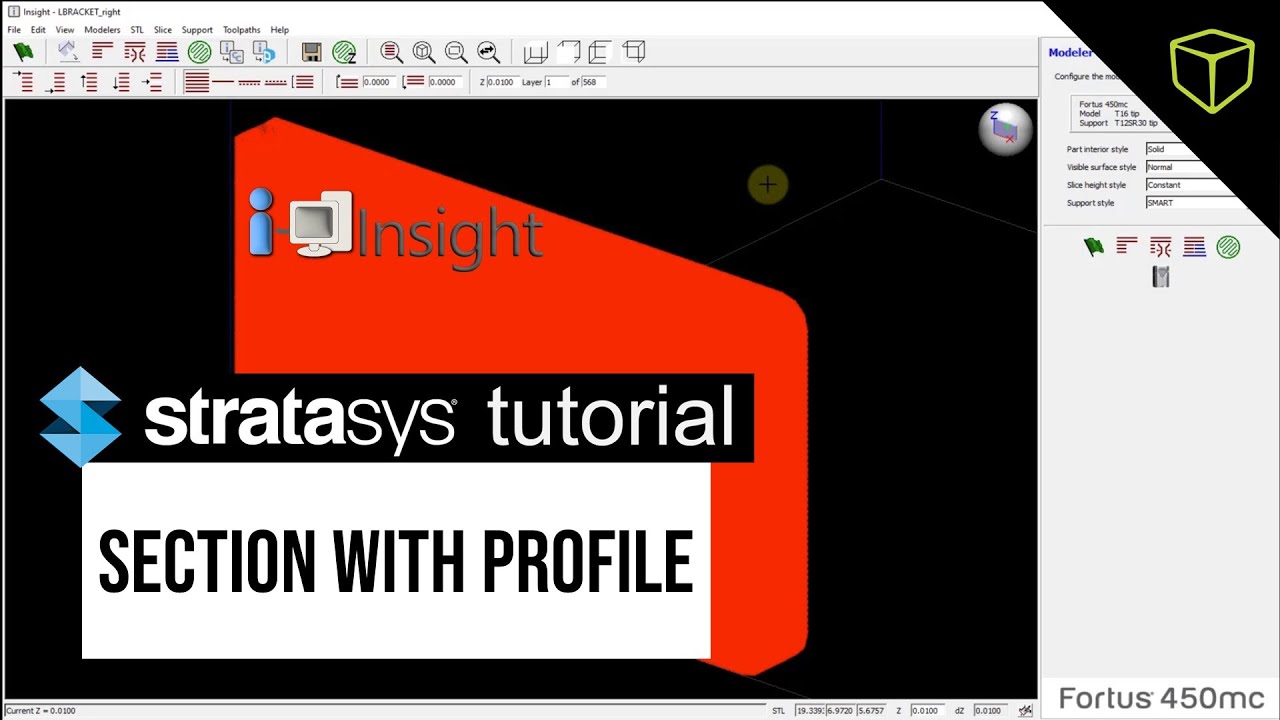Click the slice icon in the Modeler panel

[x=1127, y=246]
